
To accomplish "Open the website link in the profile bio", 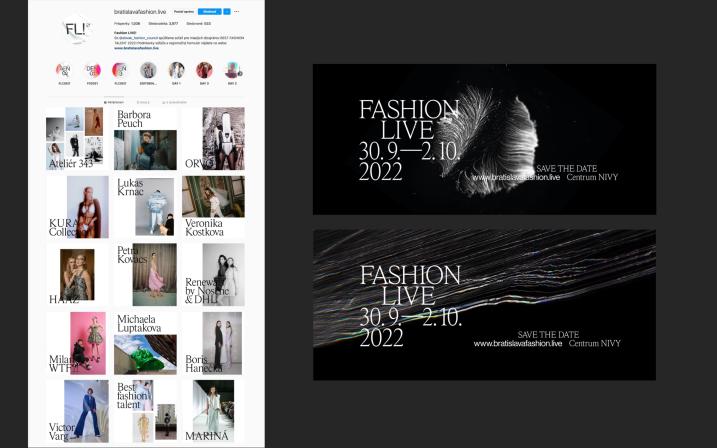I will coord(136,48).
